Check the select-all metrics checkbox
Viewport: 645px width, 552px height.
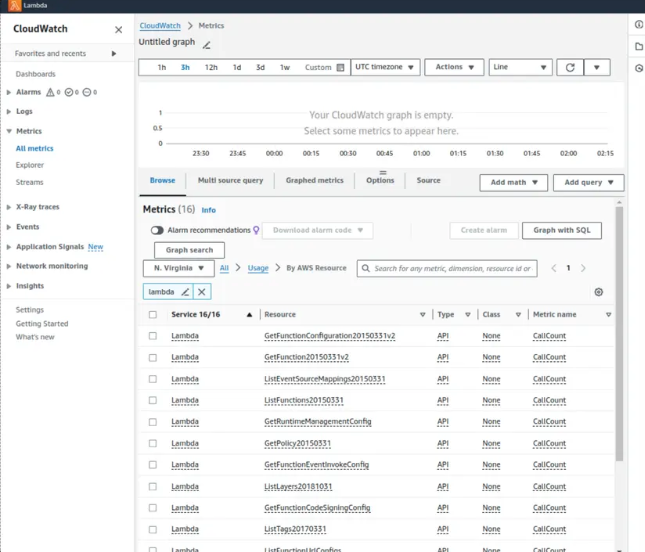[153, 315]
